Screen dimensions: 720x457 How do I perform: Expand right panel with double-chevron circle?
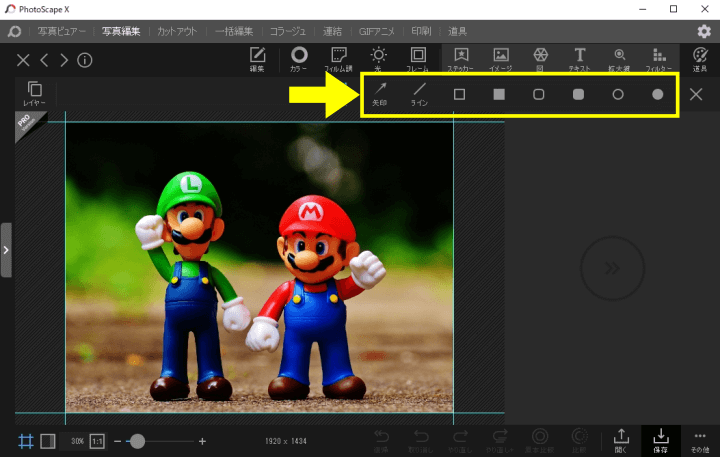(612, 268)
